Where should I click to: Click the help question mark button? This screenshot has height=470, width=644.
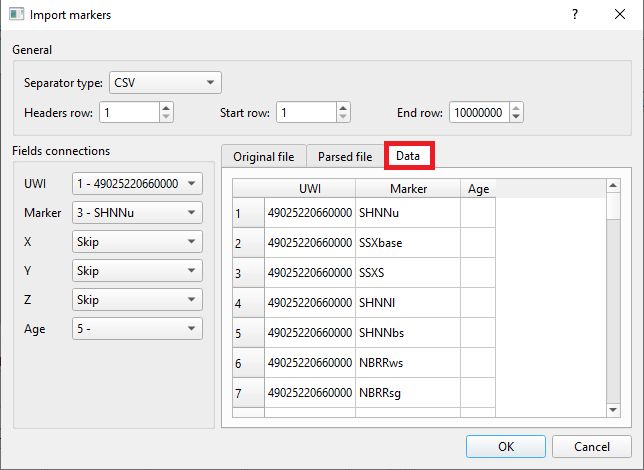tap(575, 15)
